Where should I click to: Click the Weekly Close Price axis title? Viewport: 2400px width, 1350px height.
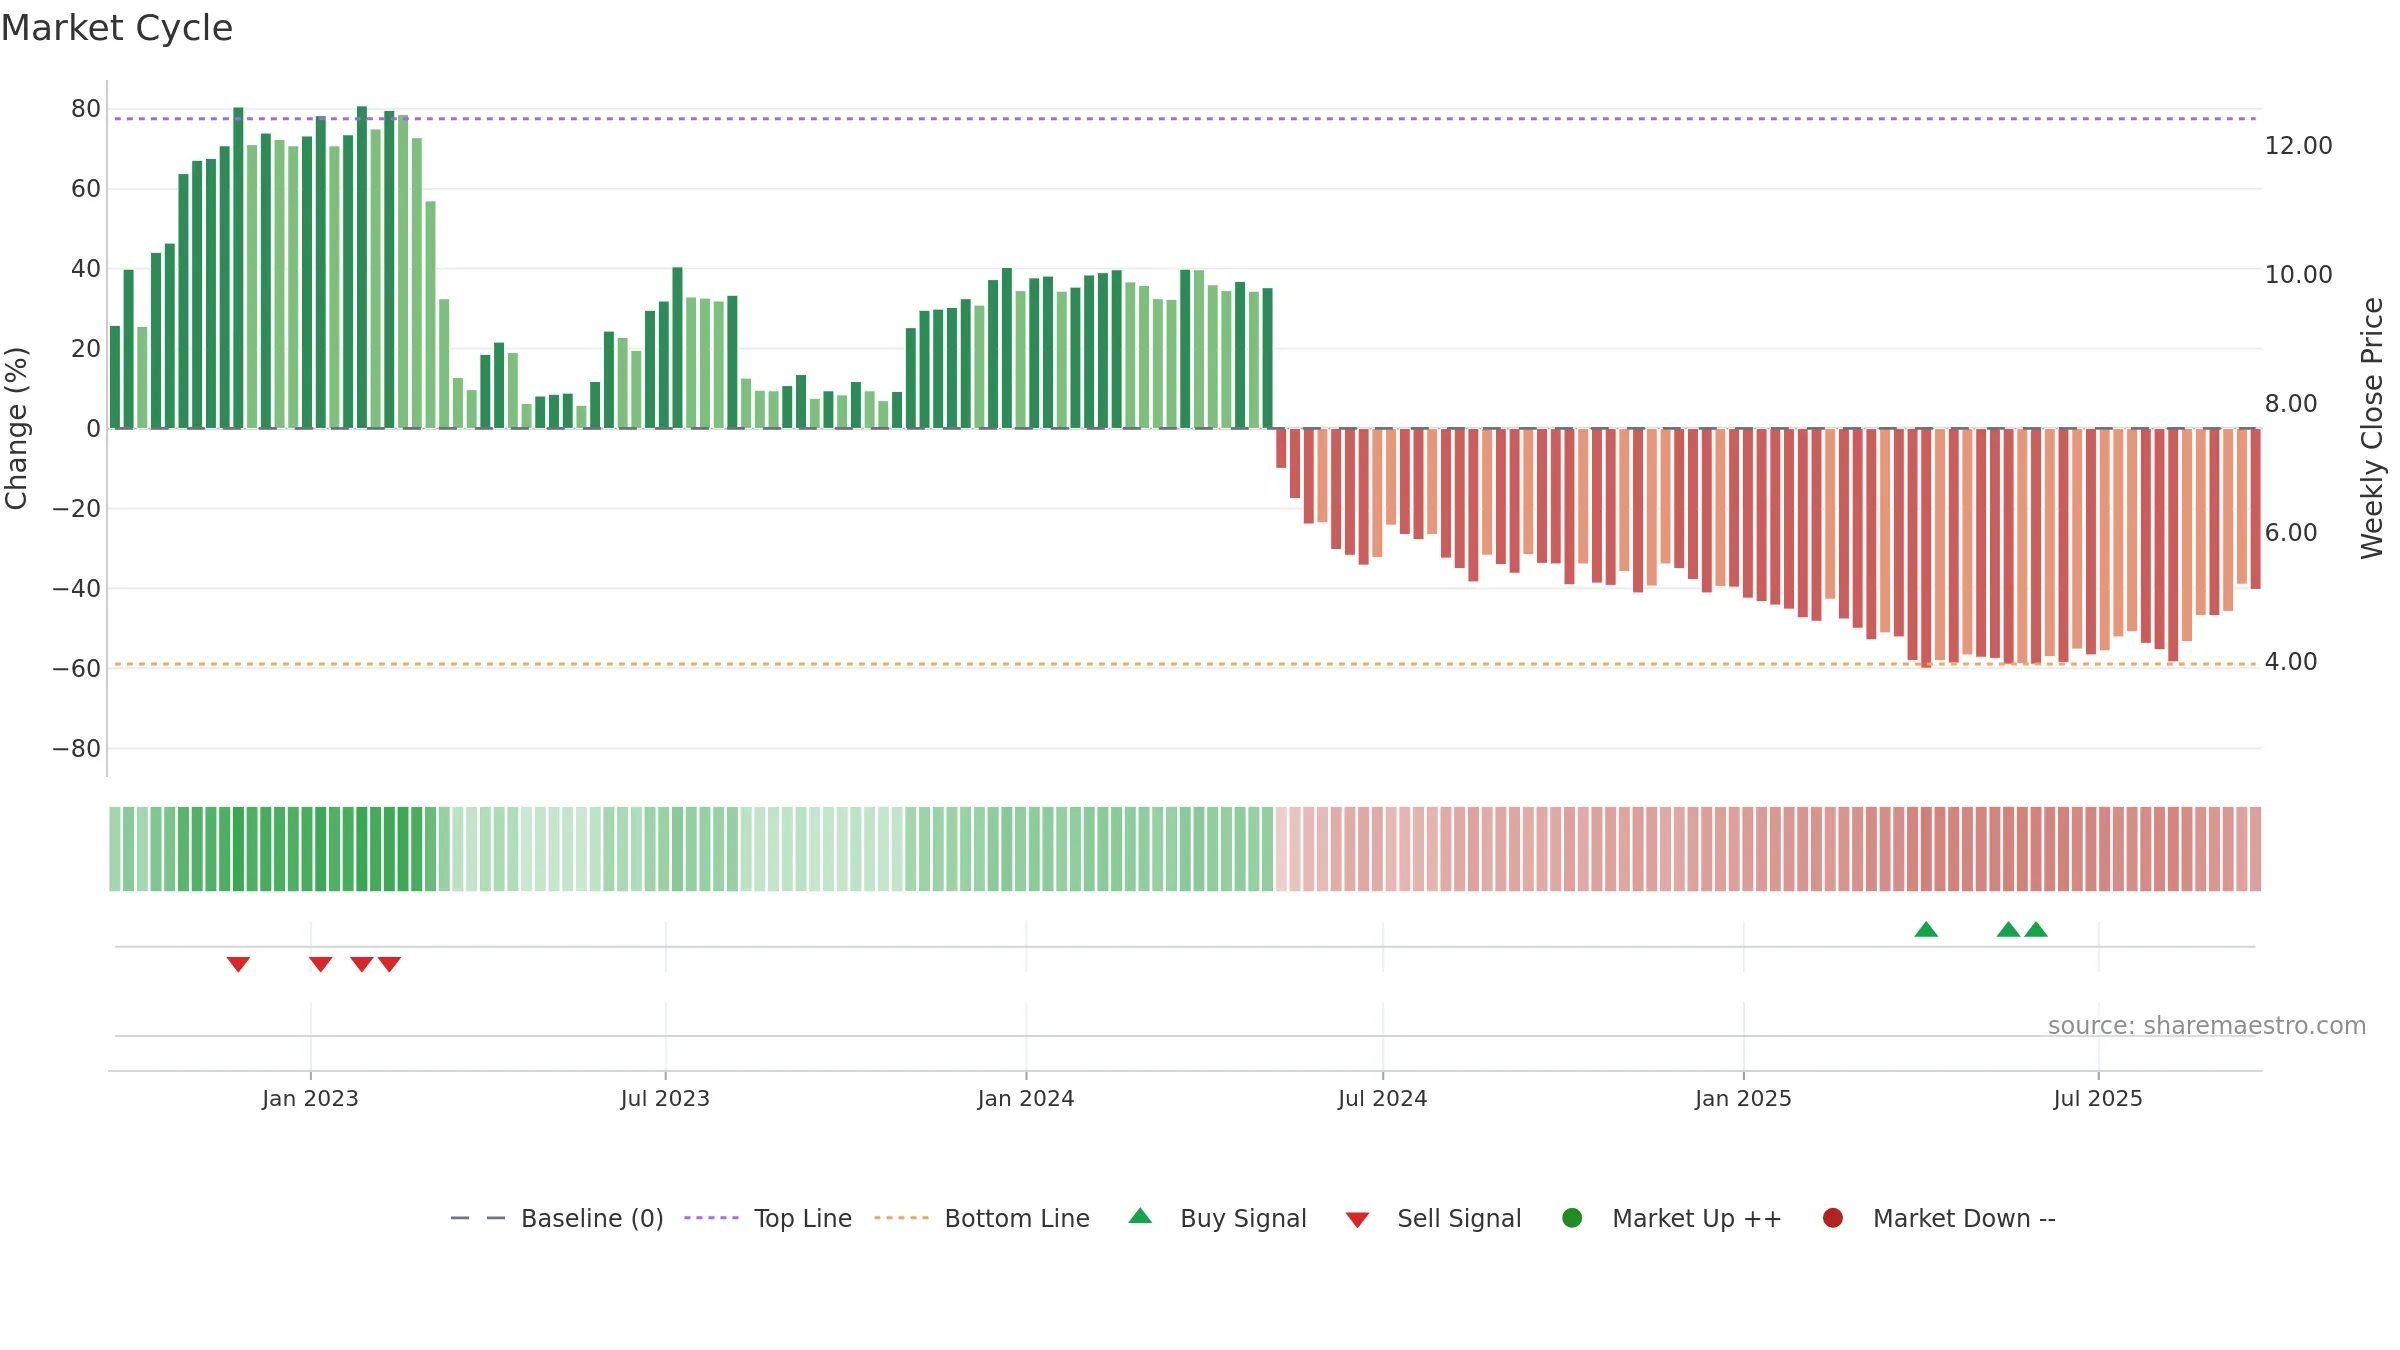coord(2372,428)
